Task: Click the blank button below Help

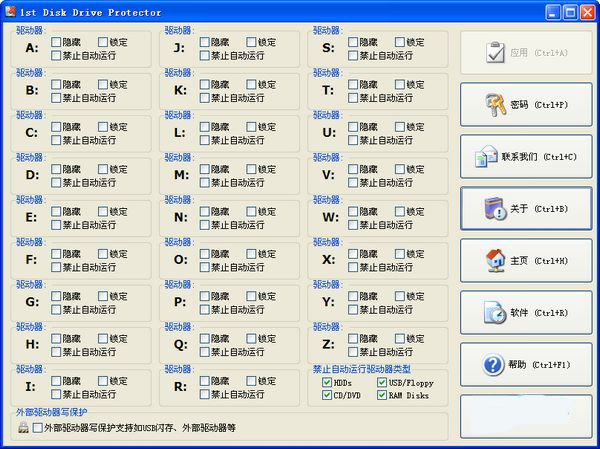Action: pyautogui.click(x=526, y=416)
